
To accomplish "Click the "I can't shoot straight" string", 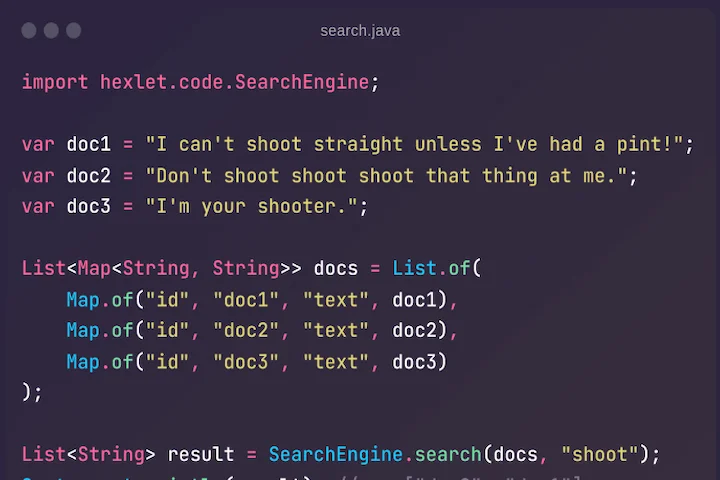I will click(x=414, y=144).
